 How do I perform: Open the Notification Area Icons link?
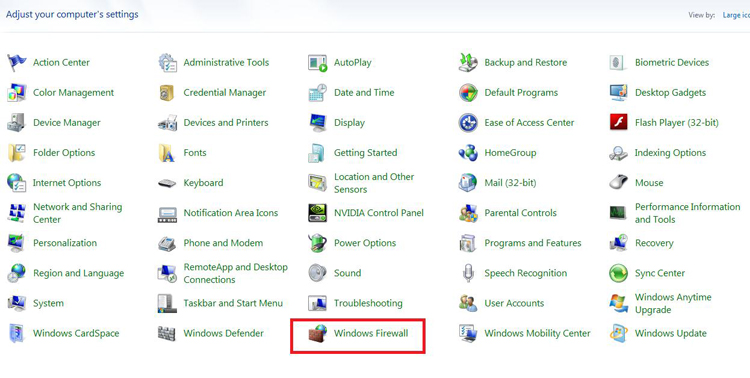231,213
